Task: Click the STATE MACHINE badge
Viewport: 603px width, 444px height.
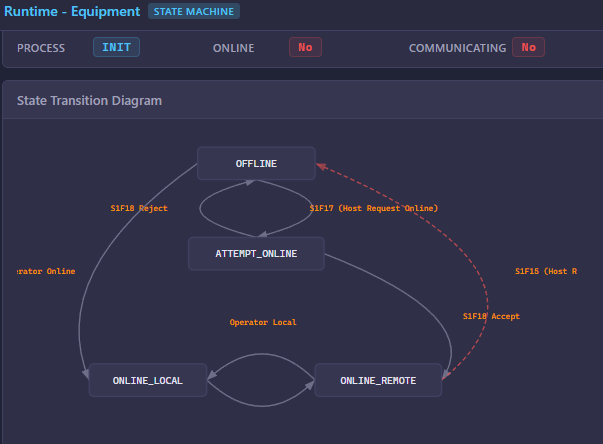Action: point(194,12)
